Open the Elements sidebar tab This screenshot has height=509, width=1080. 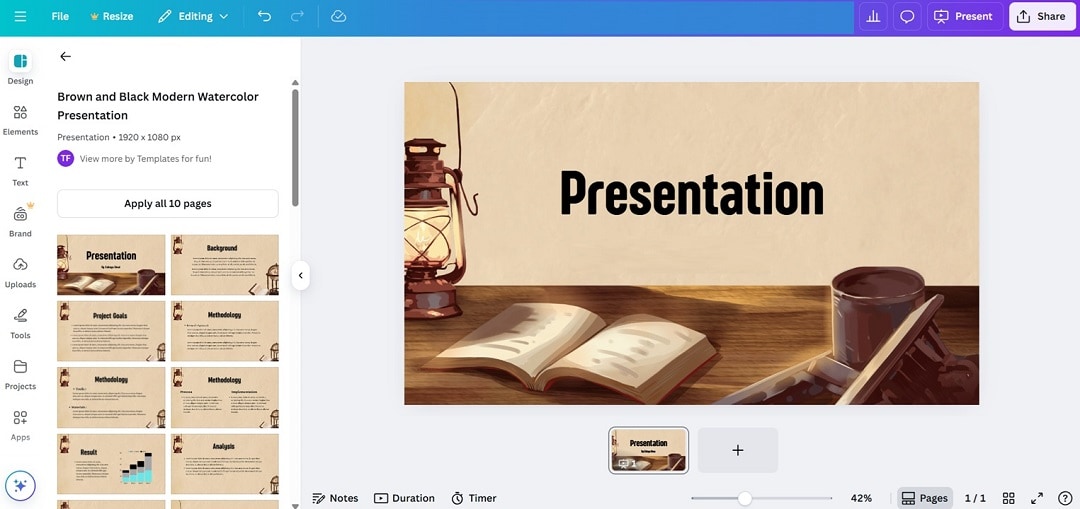[21, 118]
